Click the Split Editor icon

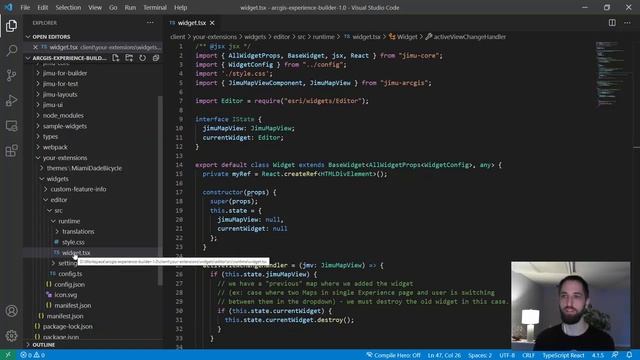point(612,23)
